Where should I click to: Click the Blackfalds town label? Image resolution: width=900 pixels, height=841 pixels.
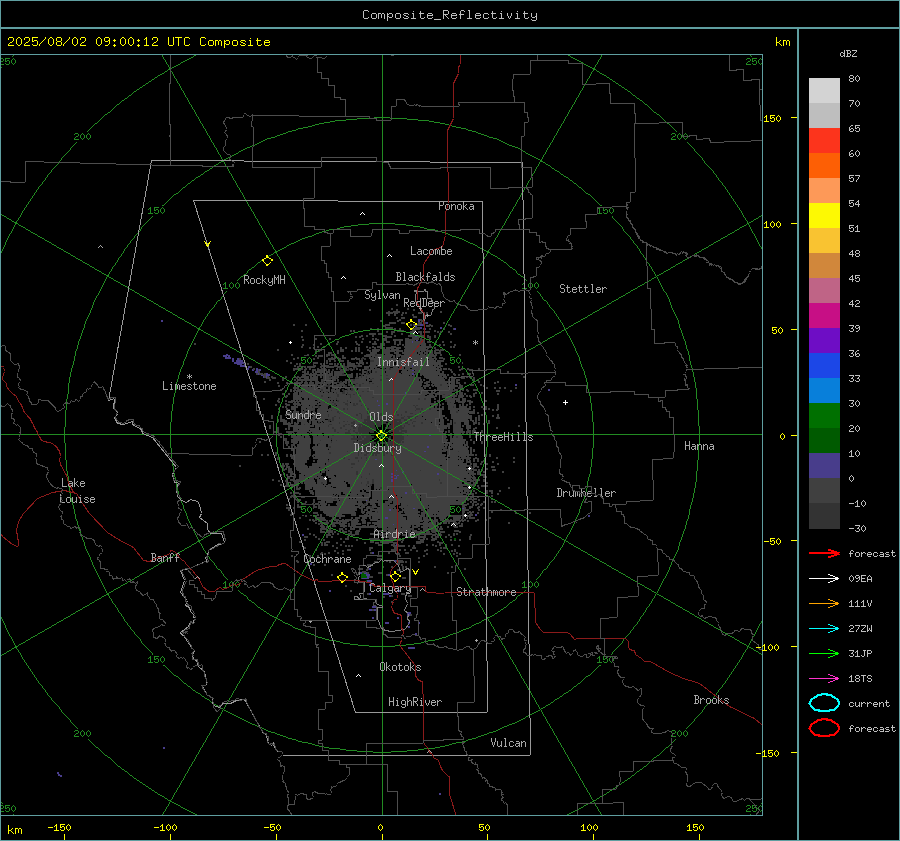pos(425,277)
